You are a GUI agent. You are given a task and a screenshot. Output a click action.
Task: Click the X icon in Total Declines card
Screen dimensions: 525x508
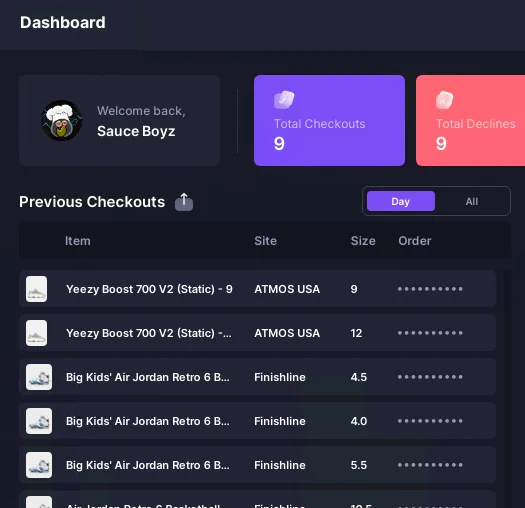point(444,100)
